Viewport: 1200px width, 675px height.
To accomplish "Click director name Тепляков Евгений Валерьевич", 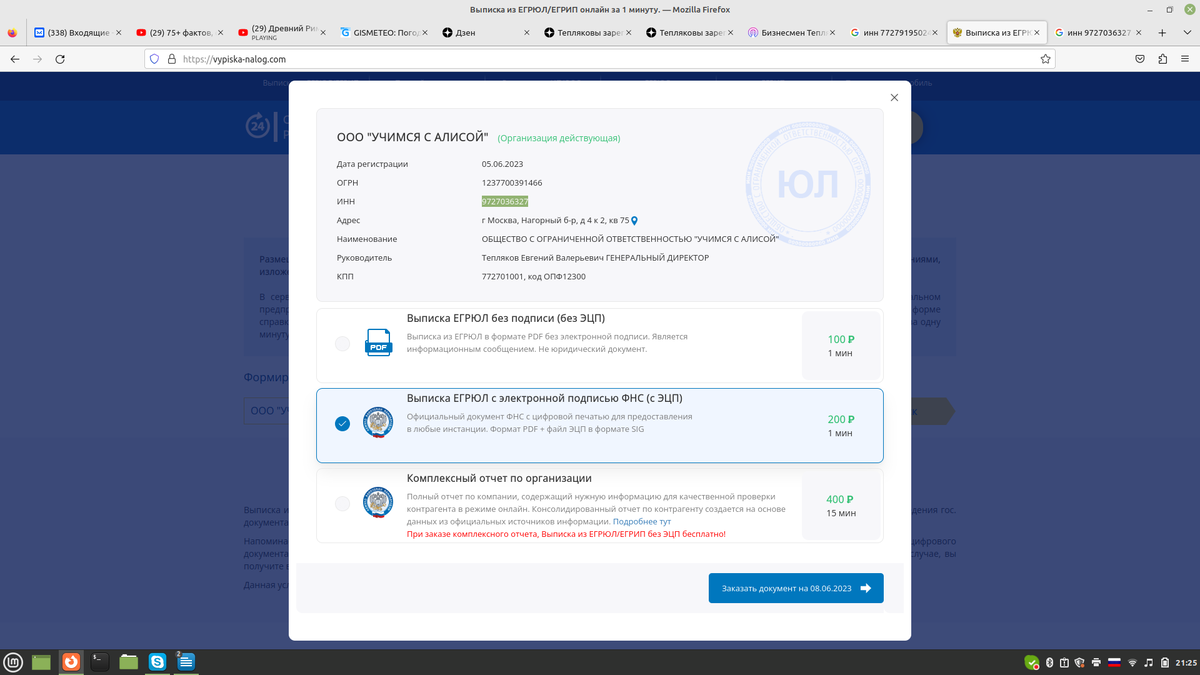I will click(543, 258).
